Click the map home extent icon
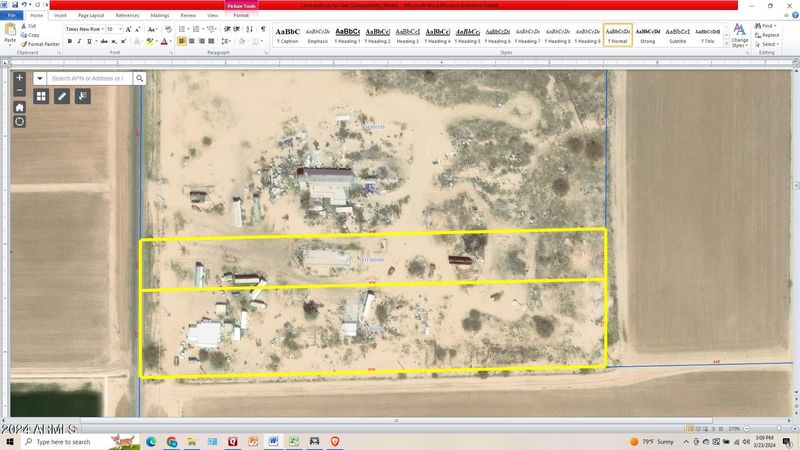800x450 pixels. pyautogui.click(x=19, y=107)
